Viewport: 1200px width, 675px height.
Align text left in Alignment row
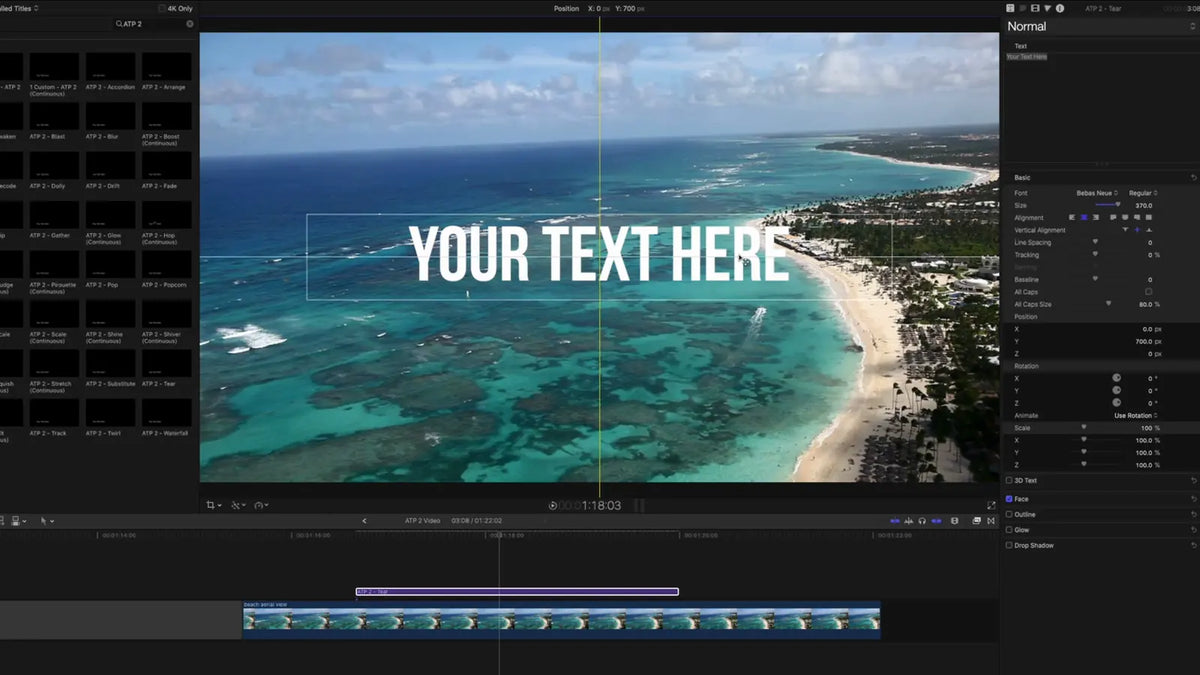[x=1072, y=217]
